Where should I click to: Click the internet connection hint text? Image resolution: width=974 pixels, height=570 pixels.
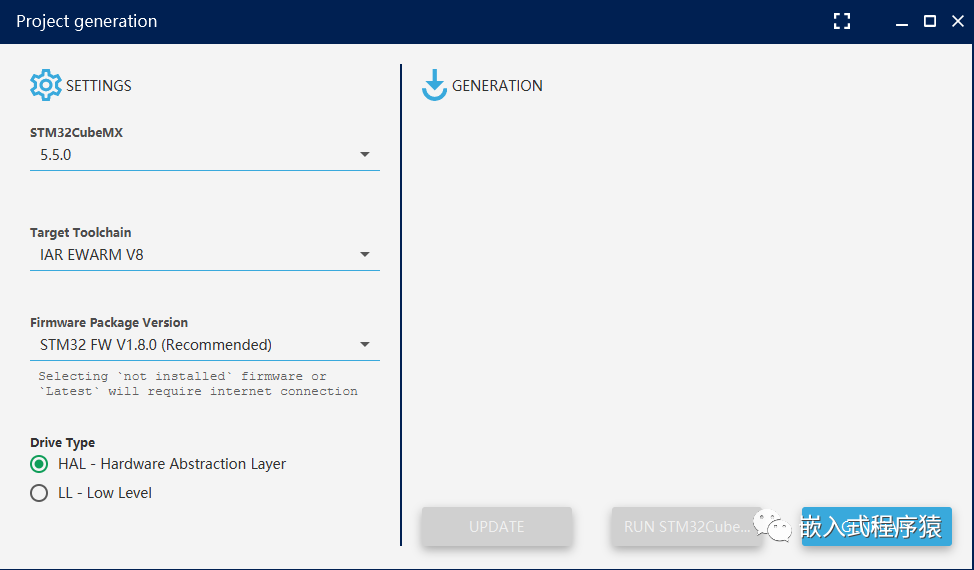click(x=198, y=384)
